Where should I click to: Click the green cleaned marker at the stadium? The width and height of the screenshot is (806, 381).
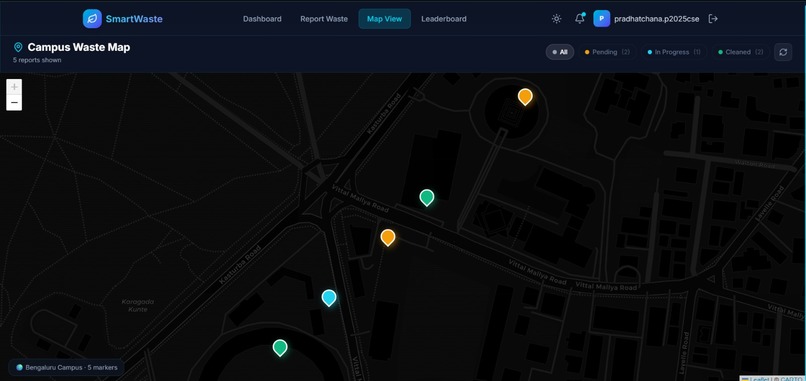pyautogui.click(x=280, y=348)
